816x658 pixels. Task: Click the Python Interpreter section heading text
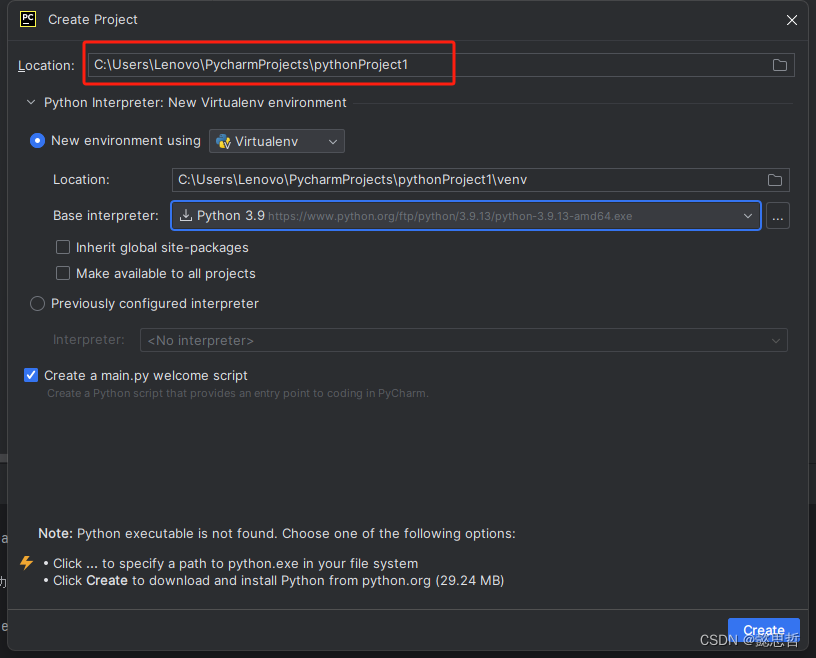click(195, 103)
